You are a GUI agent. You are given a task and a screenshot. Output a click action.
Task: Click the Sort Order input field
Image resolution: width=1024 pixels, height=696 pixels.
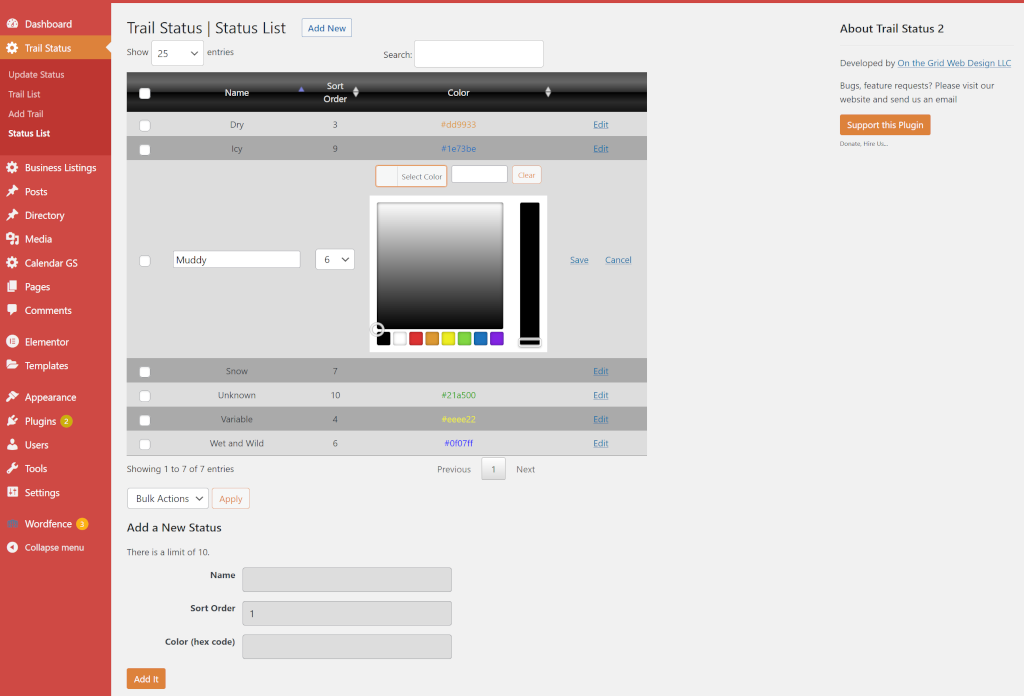point(347,613)
